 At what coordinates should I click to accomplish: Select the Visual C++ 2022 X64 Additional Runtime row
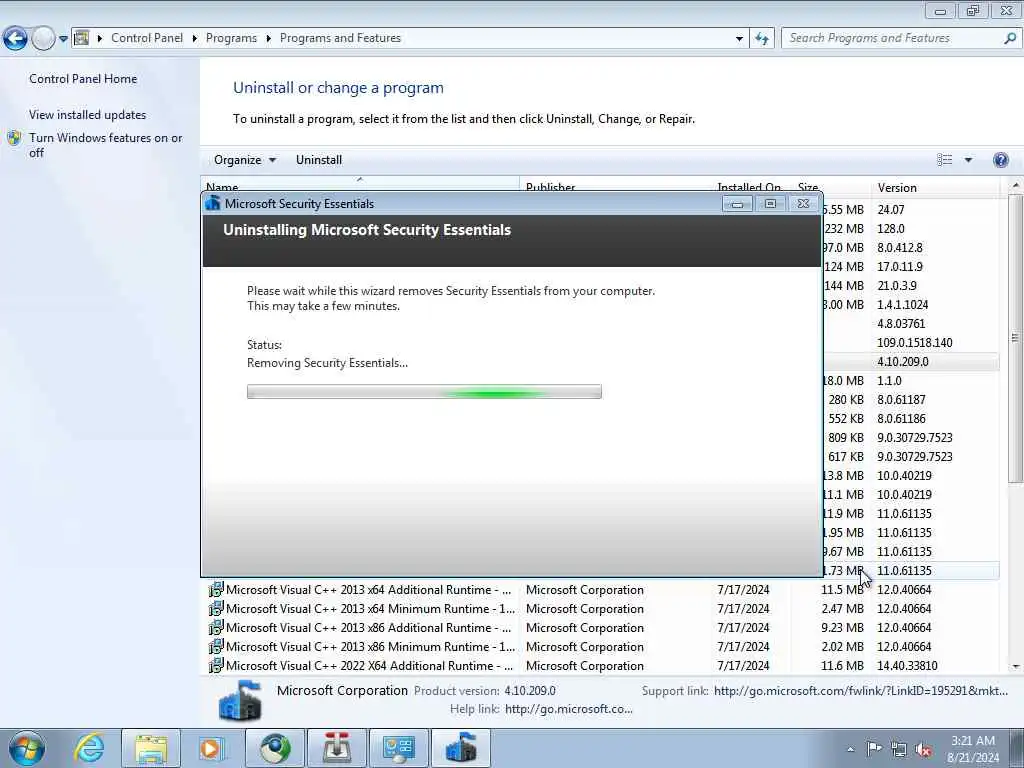[603, 665]
